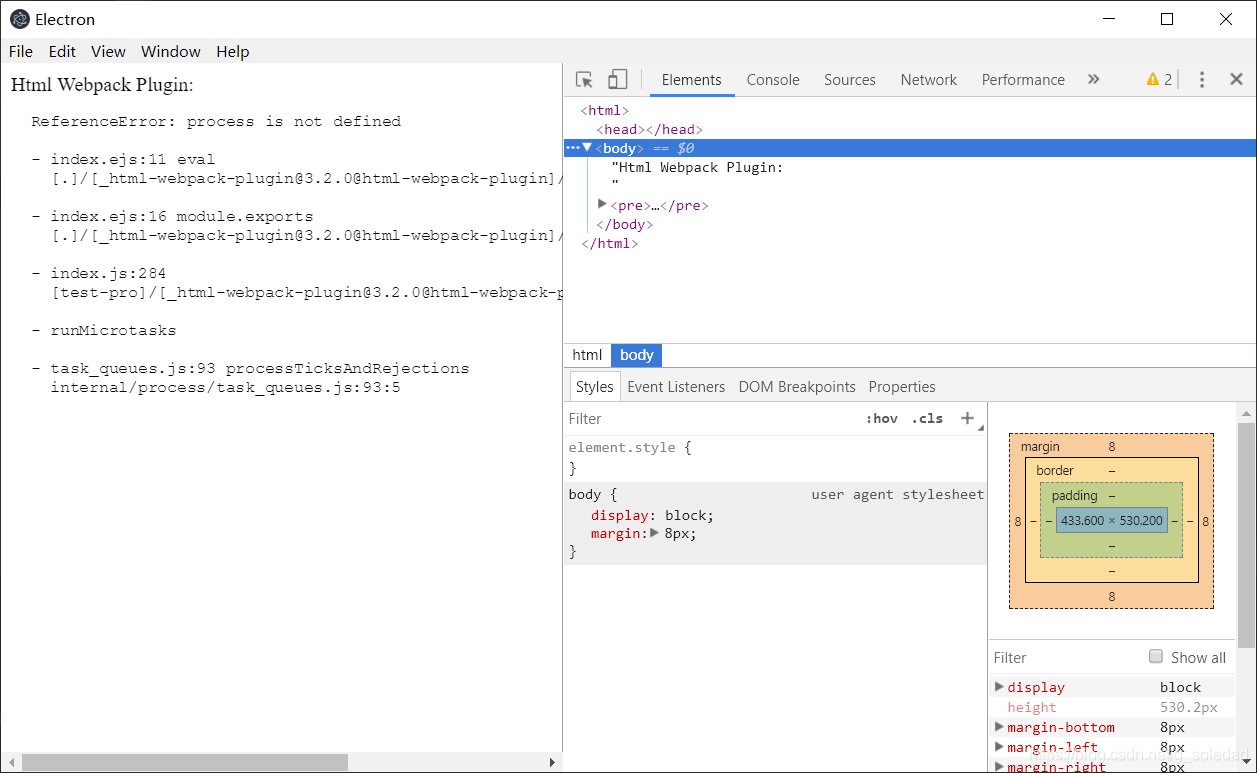
Task: Click the box model content size 433.600 × 530.200
Action: pyautogui.click(x=1111, y=520)
